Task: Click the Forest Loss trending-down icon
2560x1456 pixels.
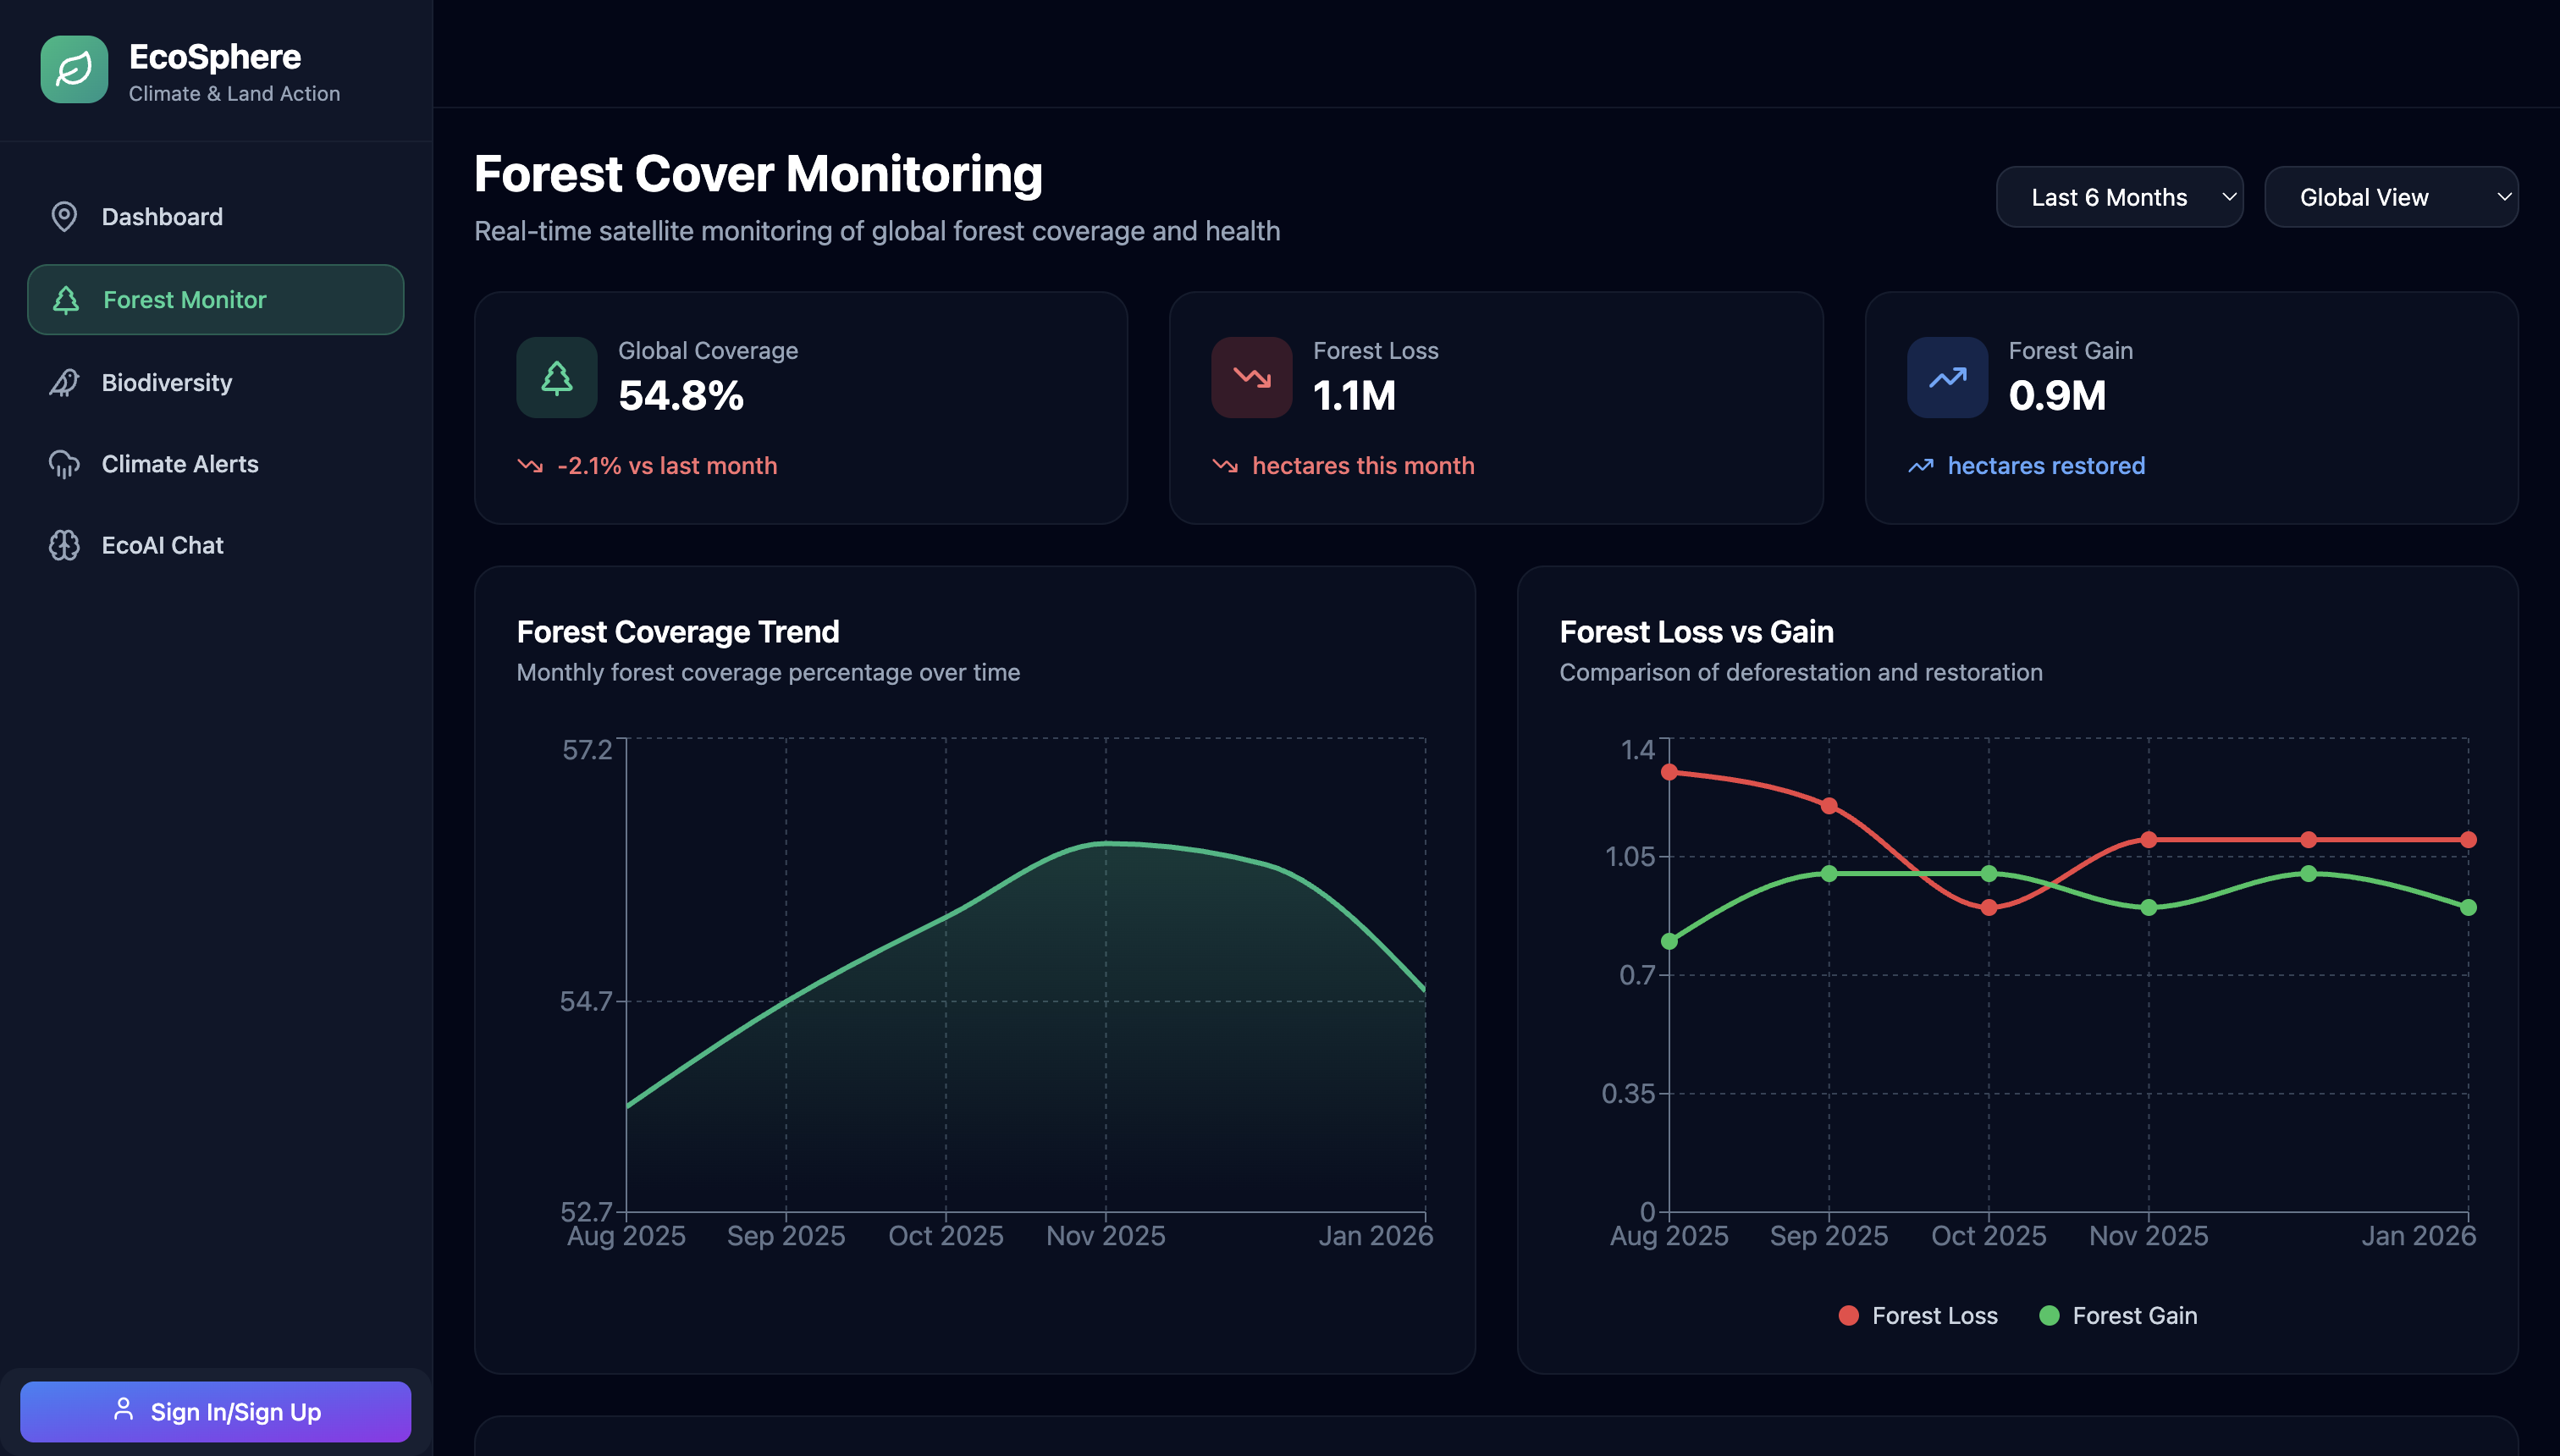Action: 1251,377
